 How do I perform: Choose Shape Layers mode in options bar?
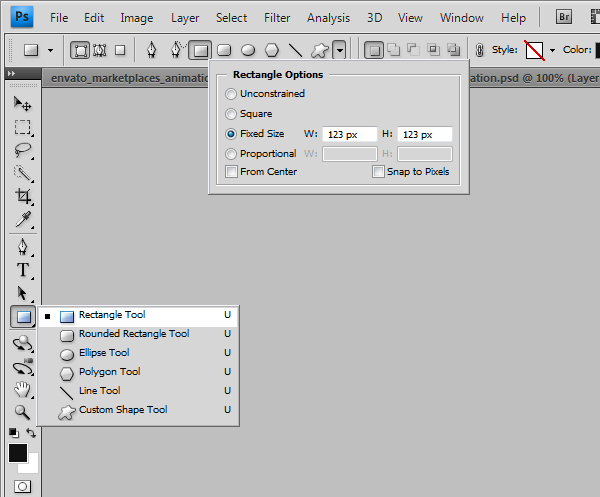click(80, 50)
